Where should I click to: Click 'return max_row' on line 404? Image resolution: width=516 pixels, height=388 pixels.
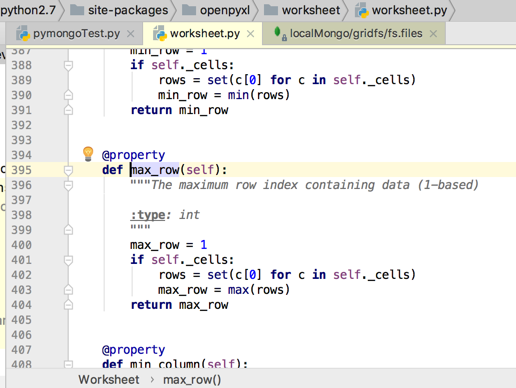(x=179, y=305)
